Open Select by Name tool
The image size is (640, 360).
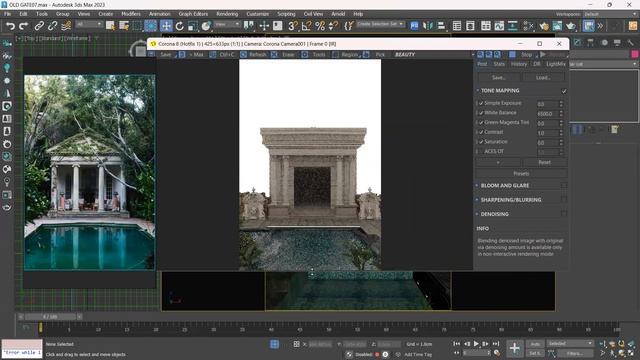124,26
